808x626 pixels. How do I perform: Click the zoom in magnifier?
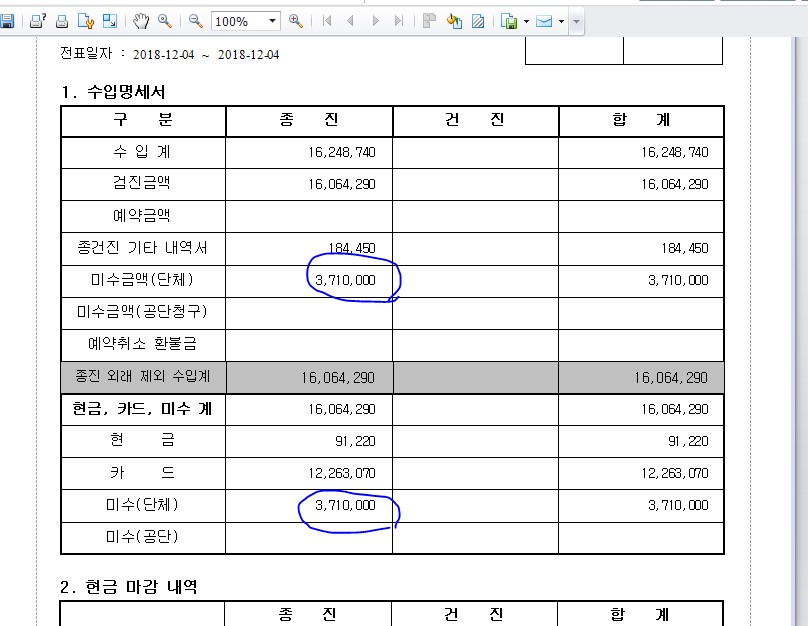click(296, 21)
